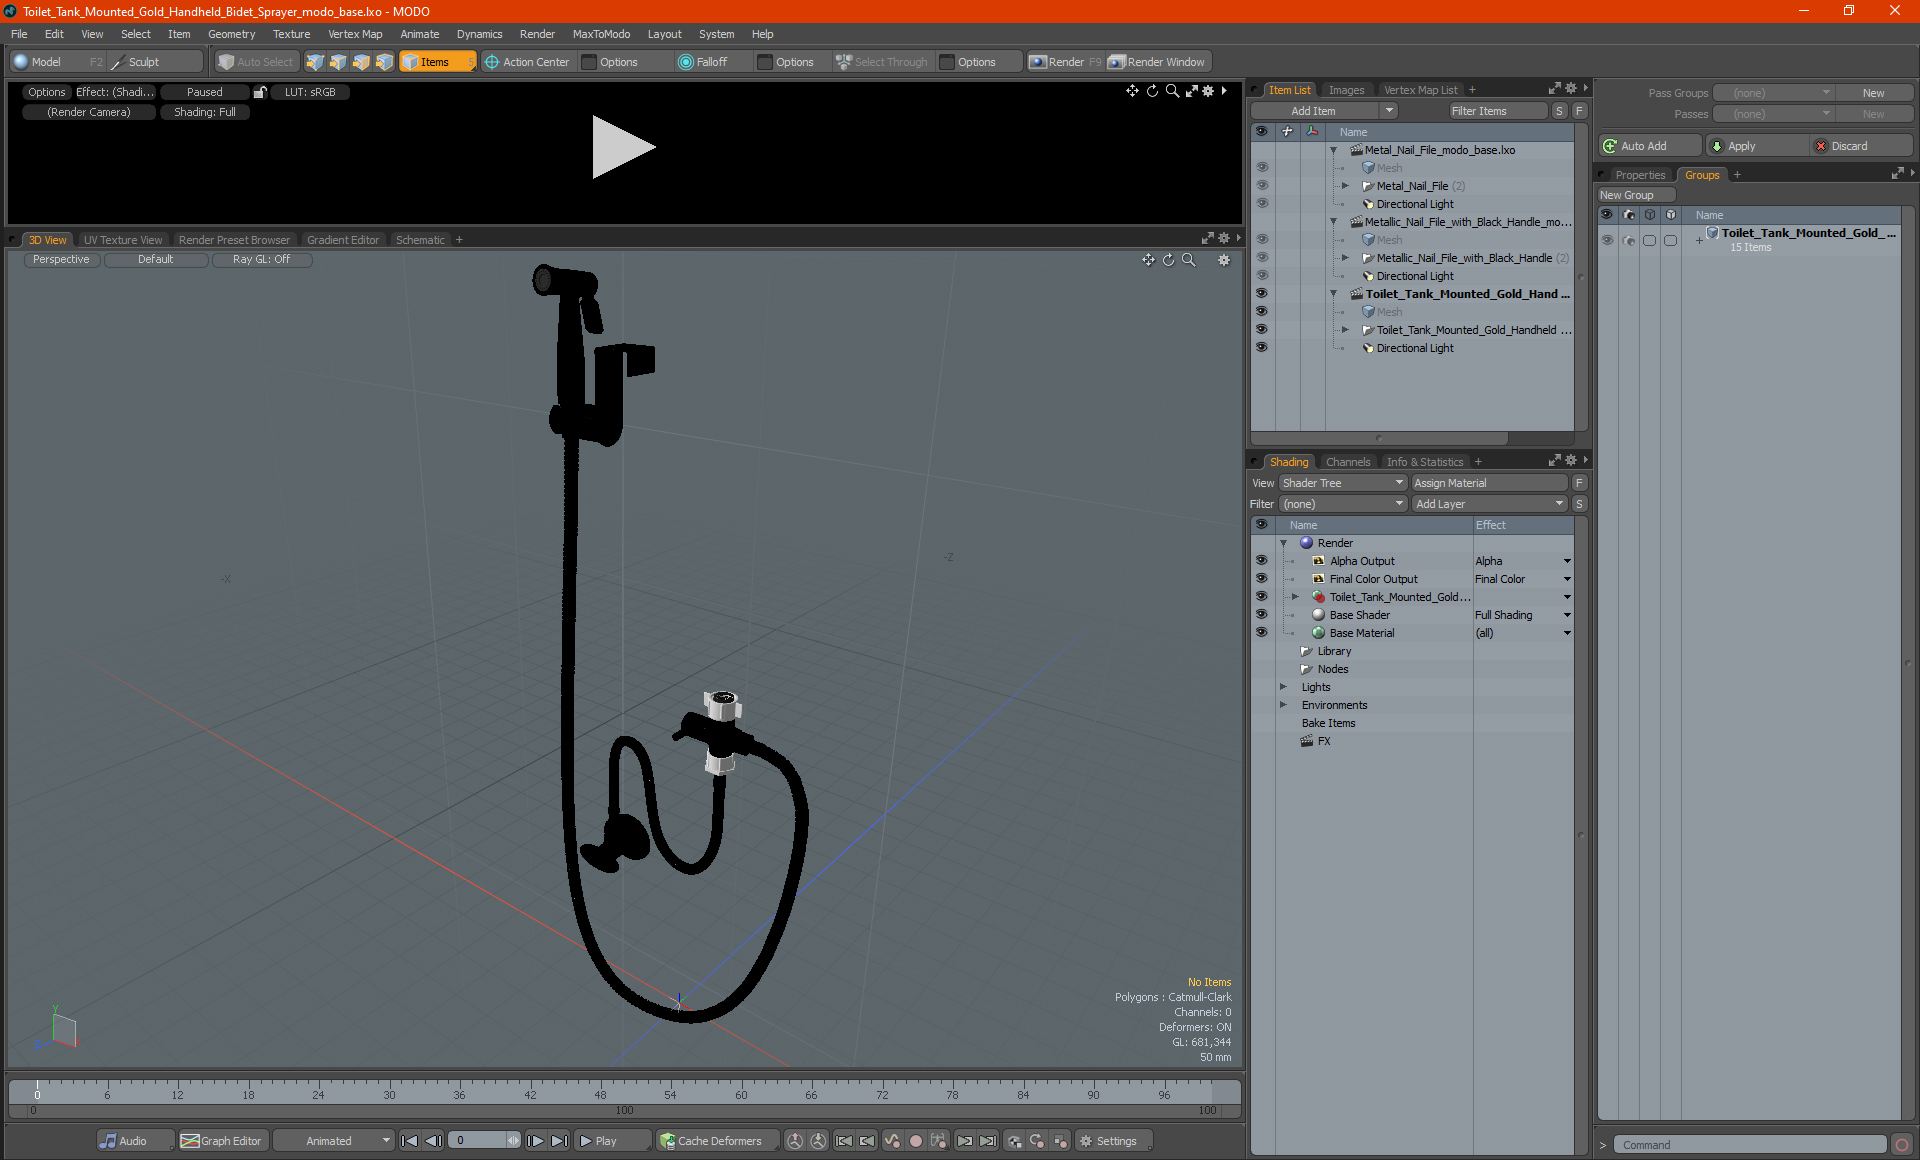Hide Final Color Output layer
This screenshot has height=1160, width=1920.
coord(1261,579)
